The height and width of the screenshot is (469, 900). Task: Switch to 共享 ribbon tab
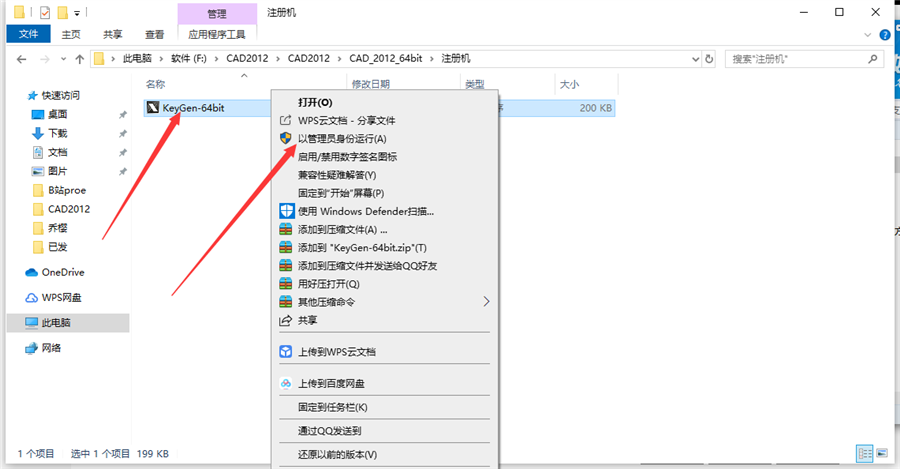click(112, 34)
